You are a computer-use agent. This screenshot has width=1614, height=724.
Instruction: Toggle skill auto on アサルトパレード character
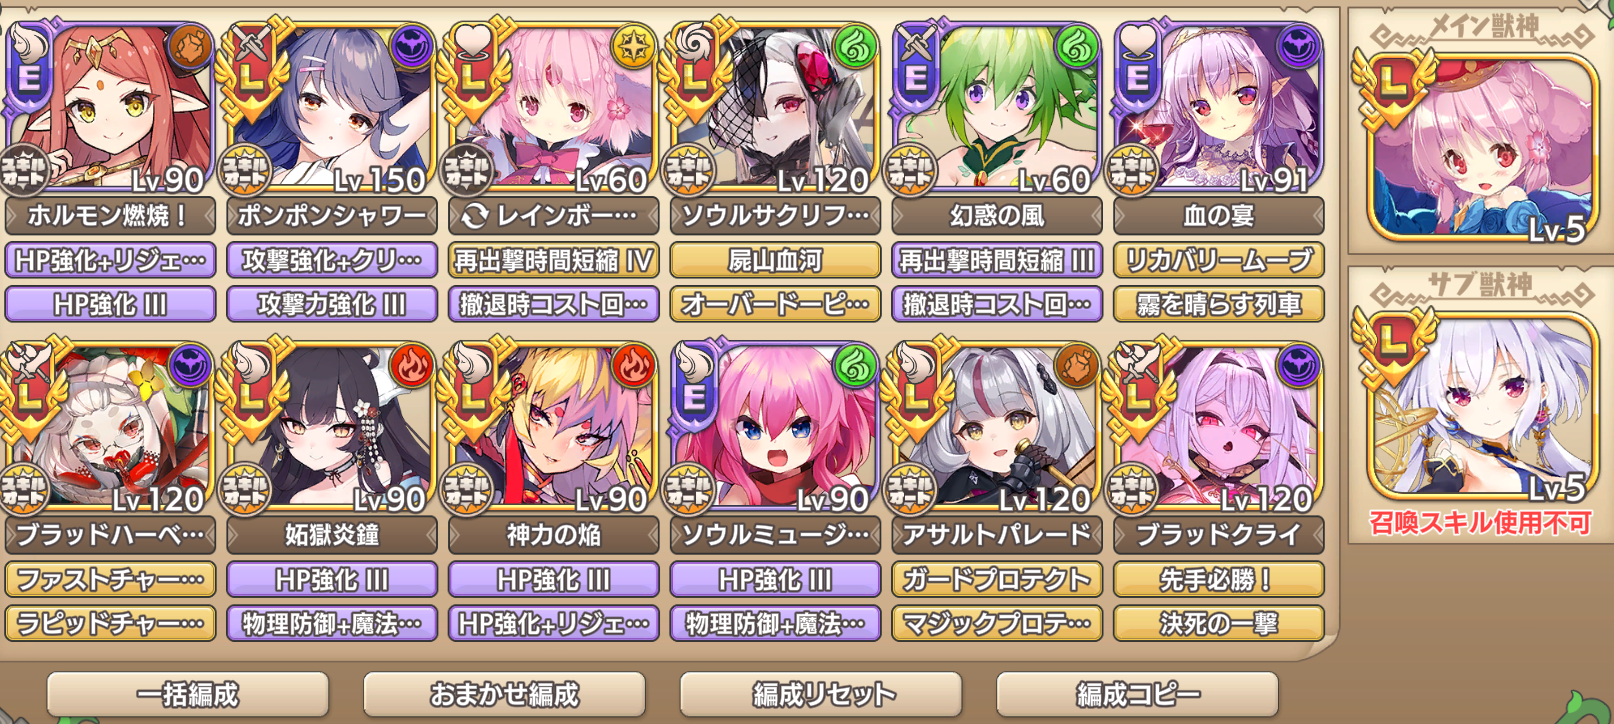(910, 490)
